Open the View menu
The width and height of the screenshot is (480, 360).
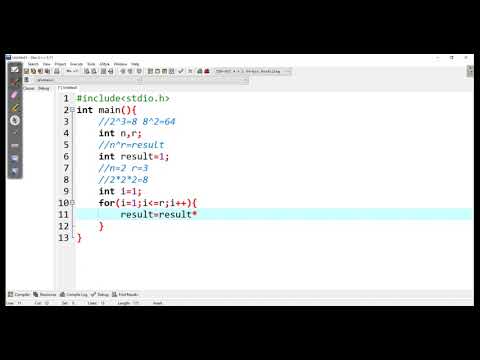(46, 64)
